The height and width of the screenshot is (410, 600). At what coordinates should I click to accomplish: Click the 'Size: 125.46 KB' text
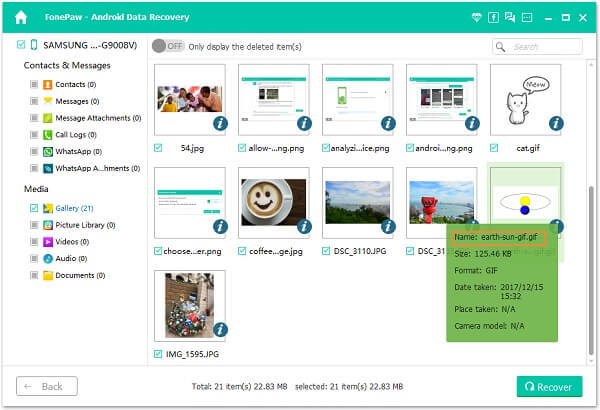483,253
